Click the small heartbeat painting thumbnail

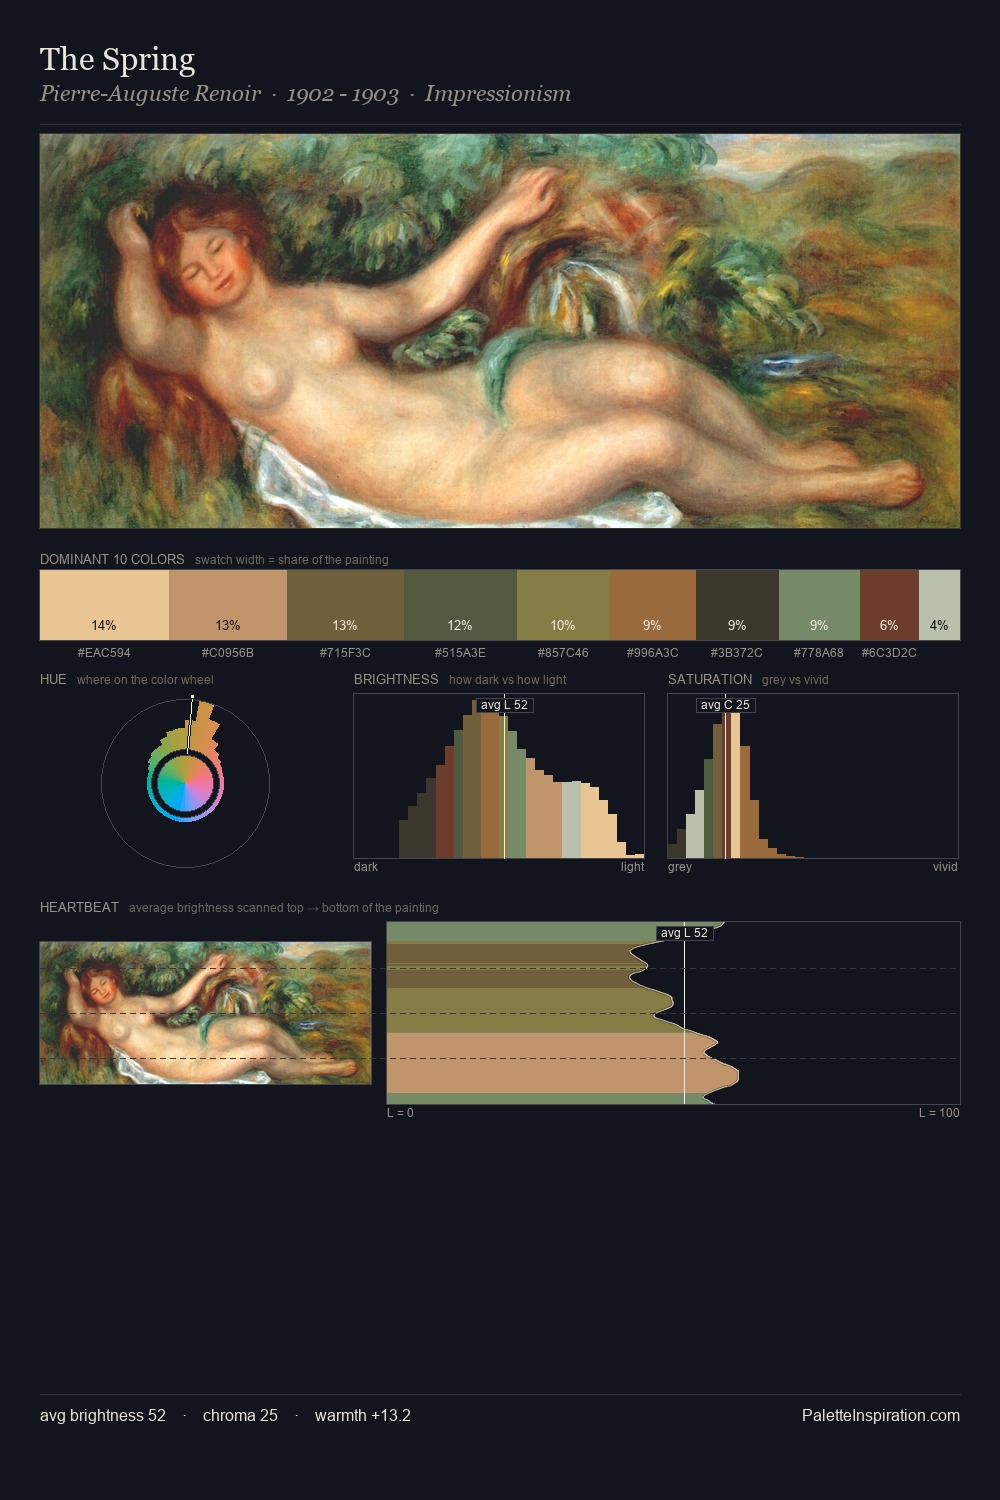coord(205,1013)
